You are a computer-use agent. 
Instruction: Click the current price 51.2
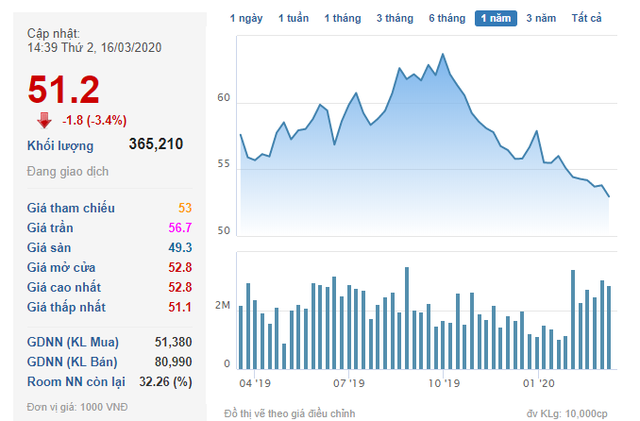pos(64,90)
